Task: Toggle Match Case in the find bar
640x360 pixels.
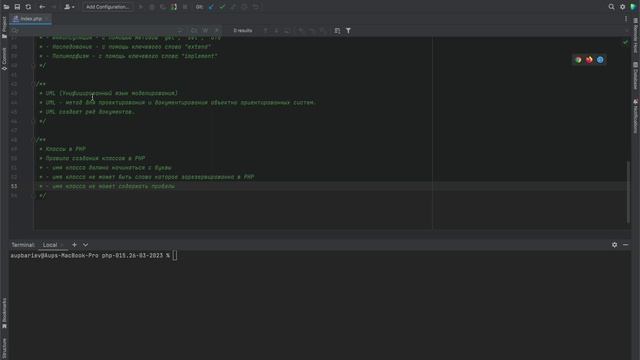Action: tap(194, 31)
